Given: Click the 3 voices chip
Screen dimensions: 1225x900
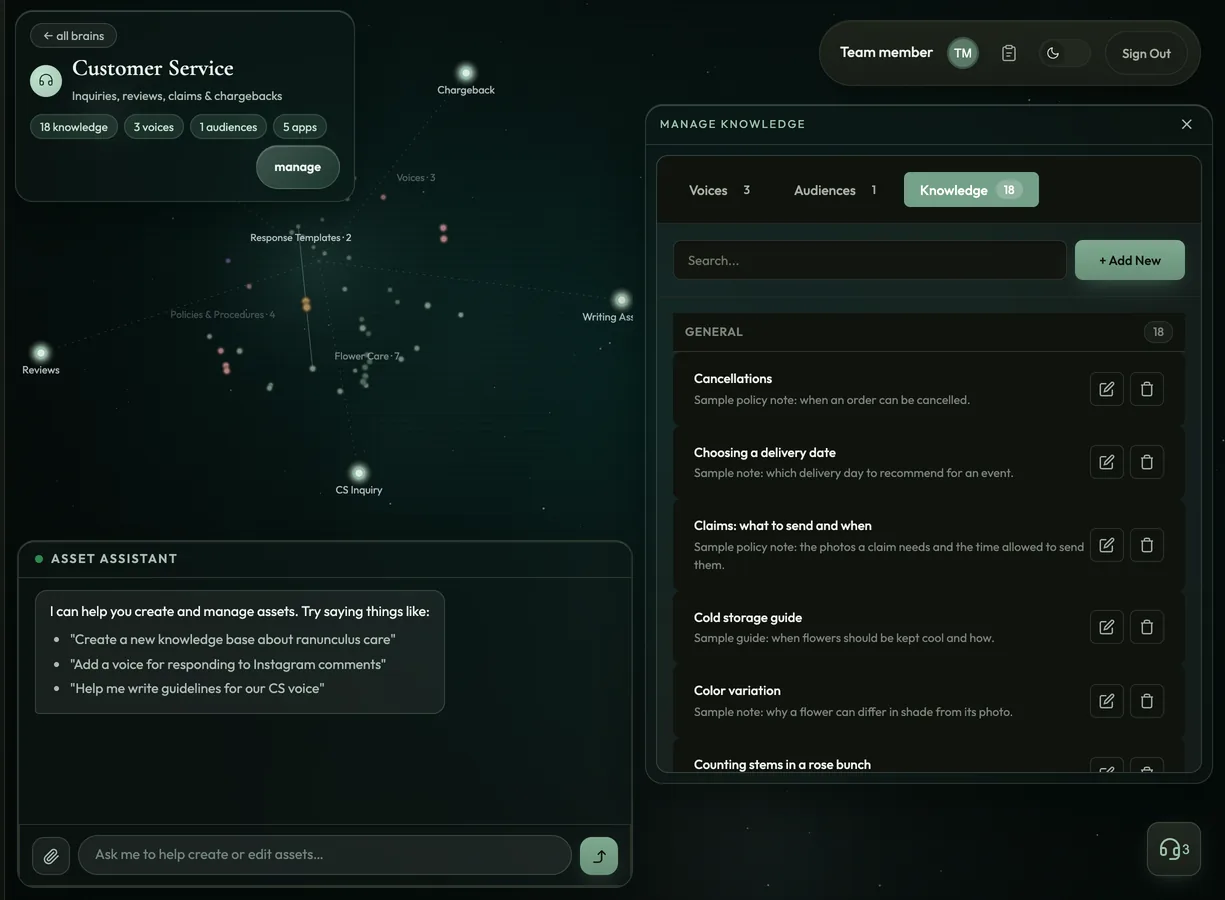Looking at the screenshot, I should coord(154,127).
